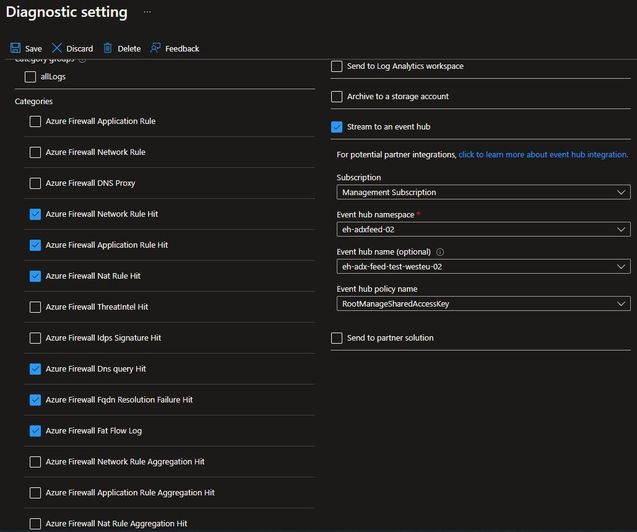This screenshot has width=637, height=532.
Task: Click the Save disk icon
Action: point(15,48)
